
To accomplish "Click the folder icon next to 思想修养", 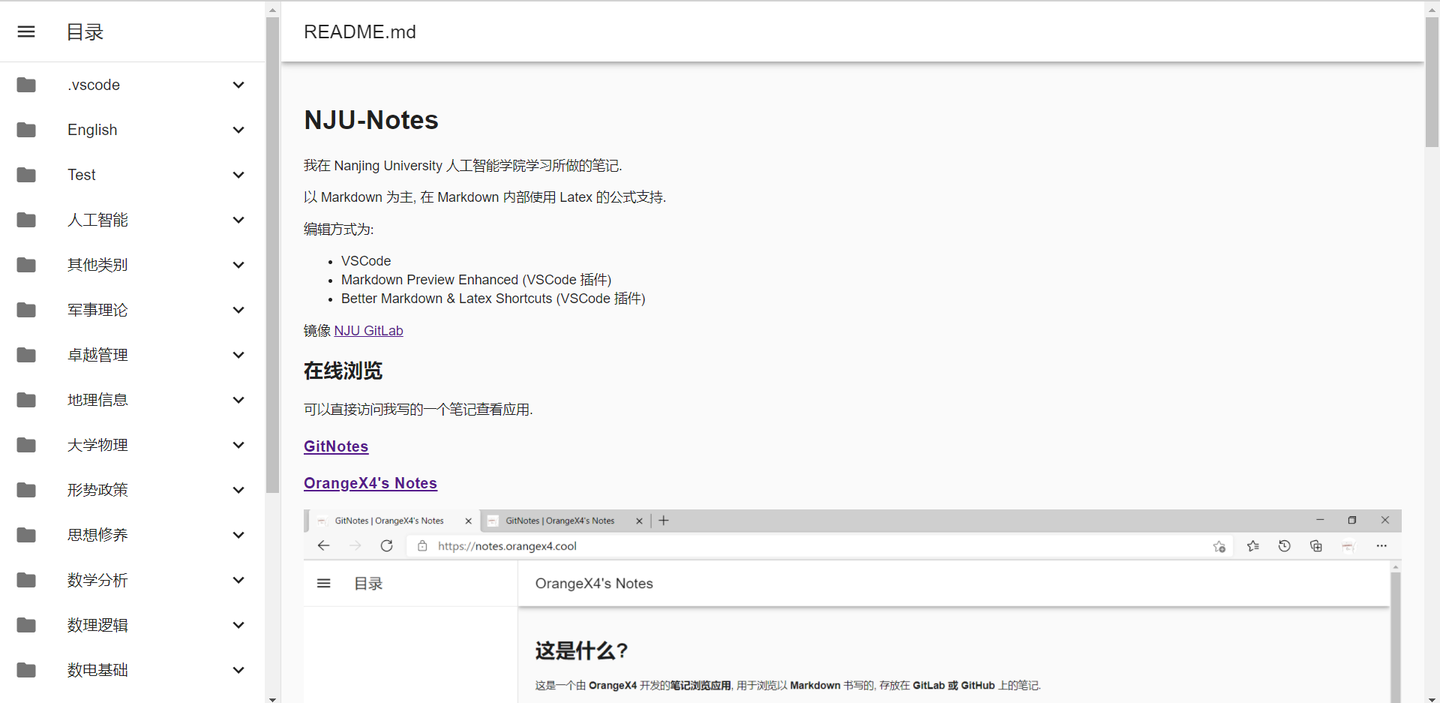I will (25, 534).
